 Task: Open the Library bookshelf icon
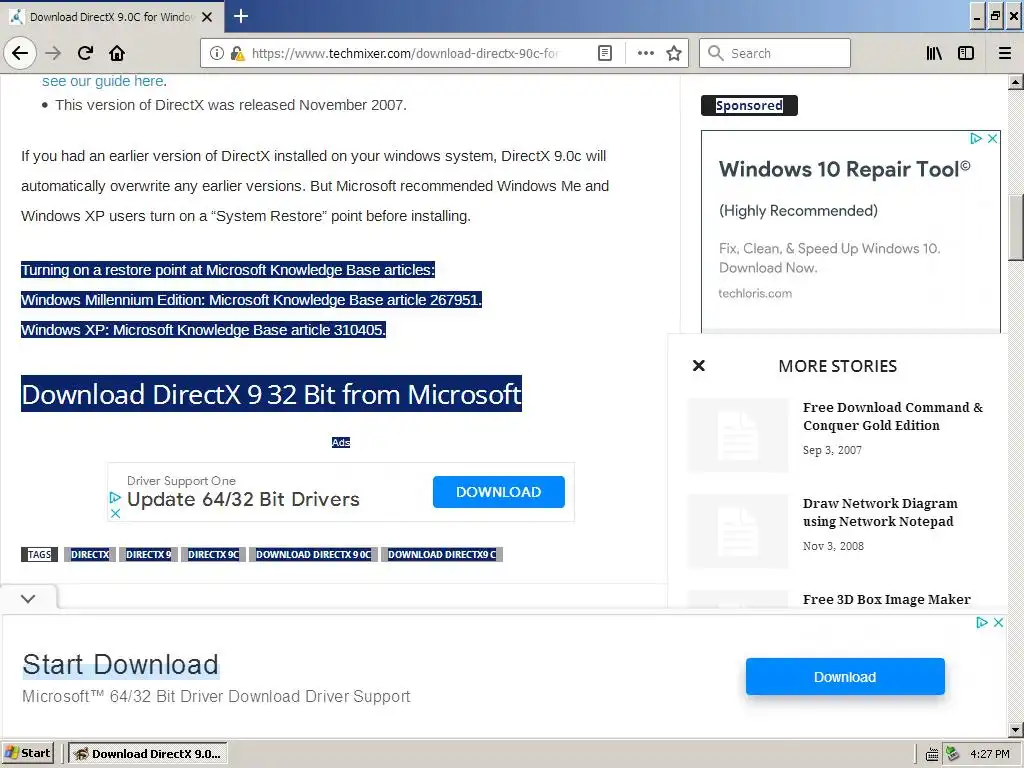coord(934,53)
